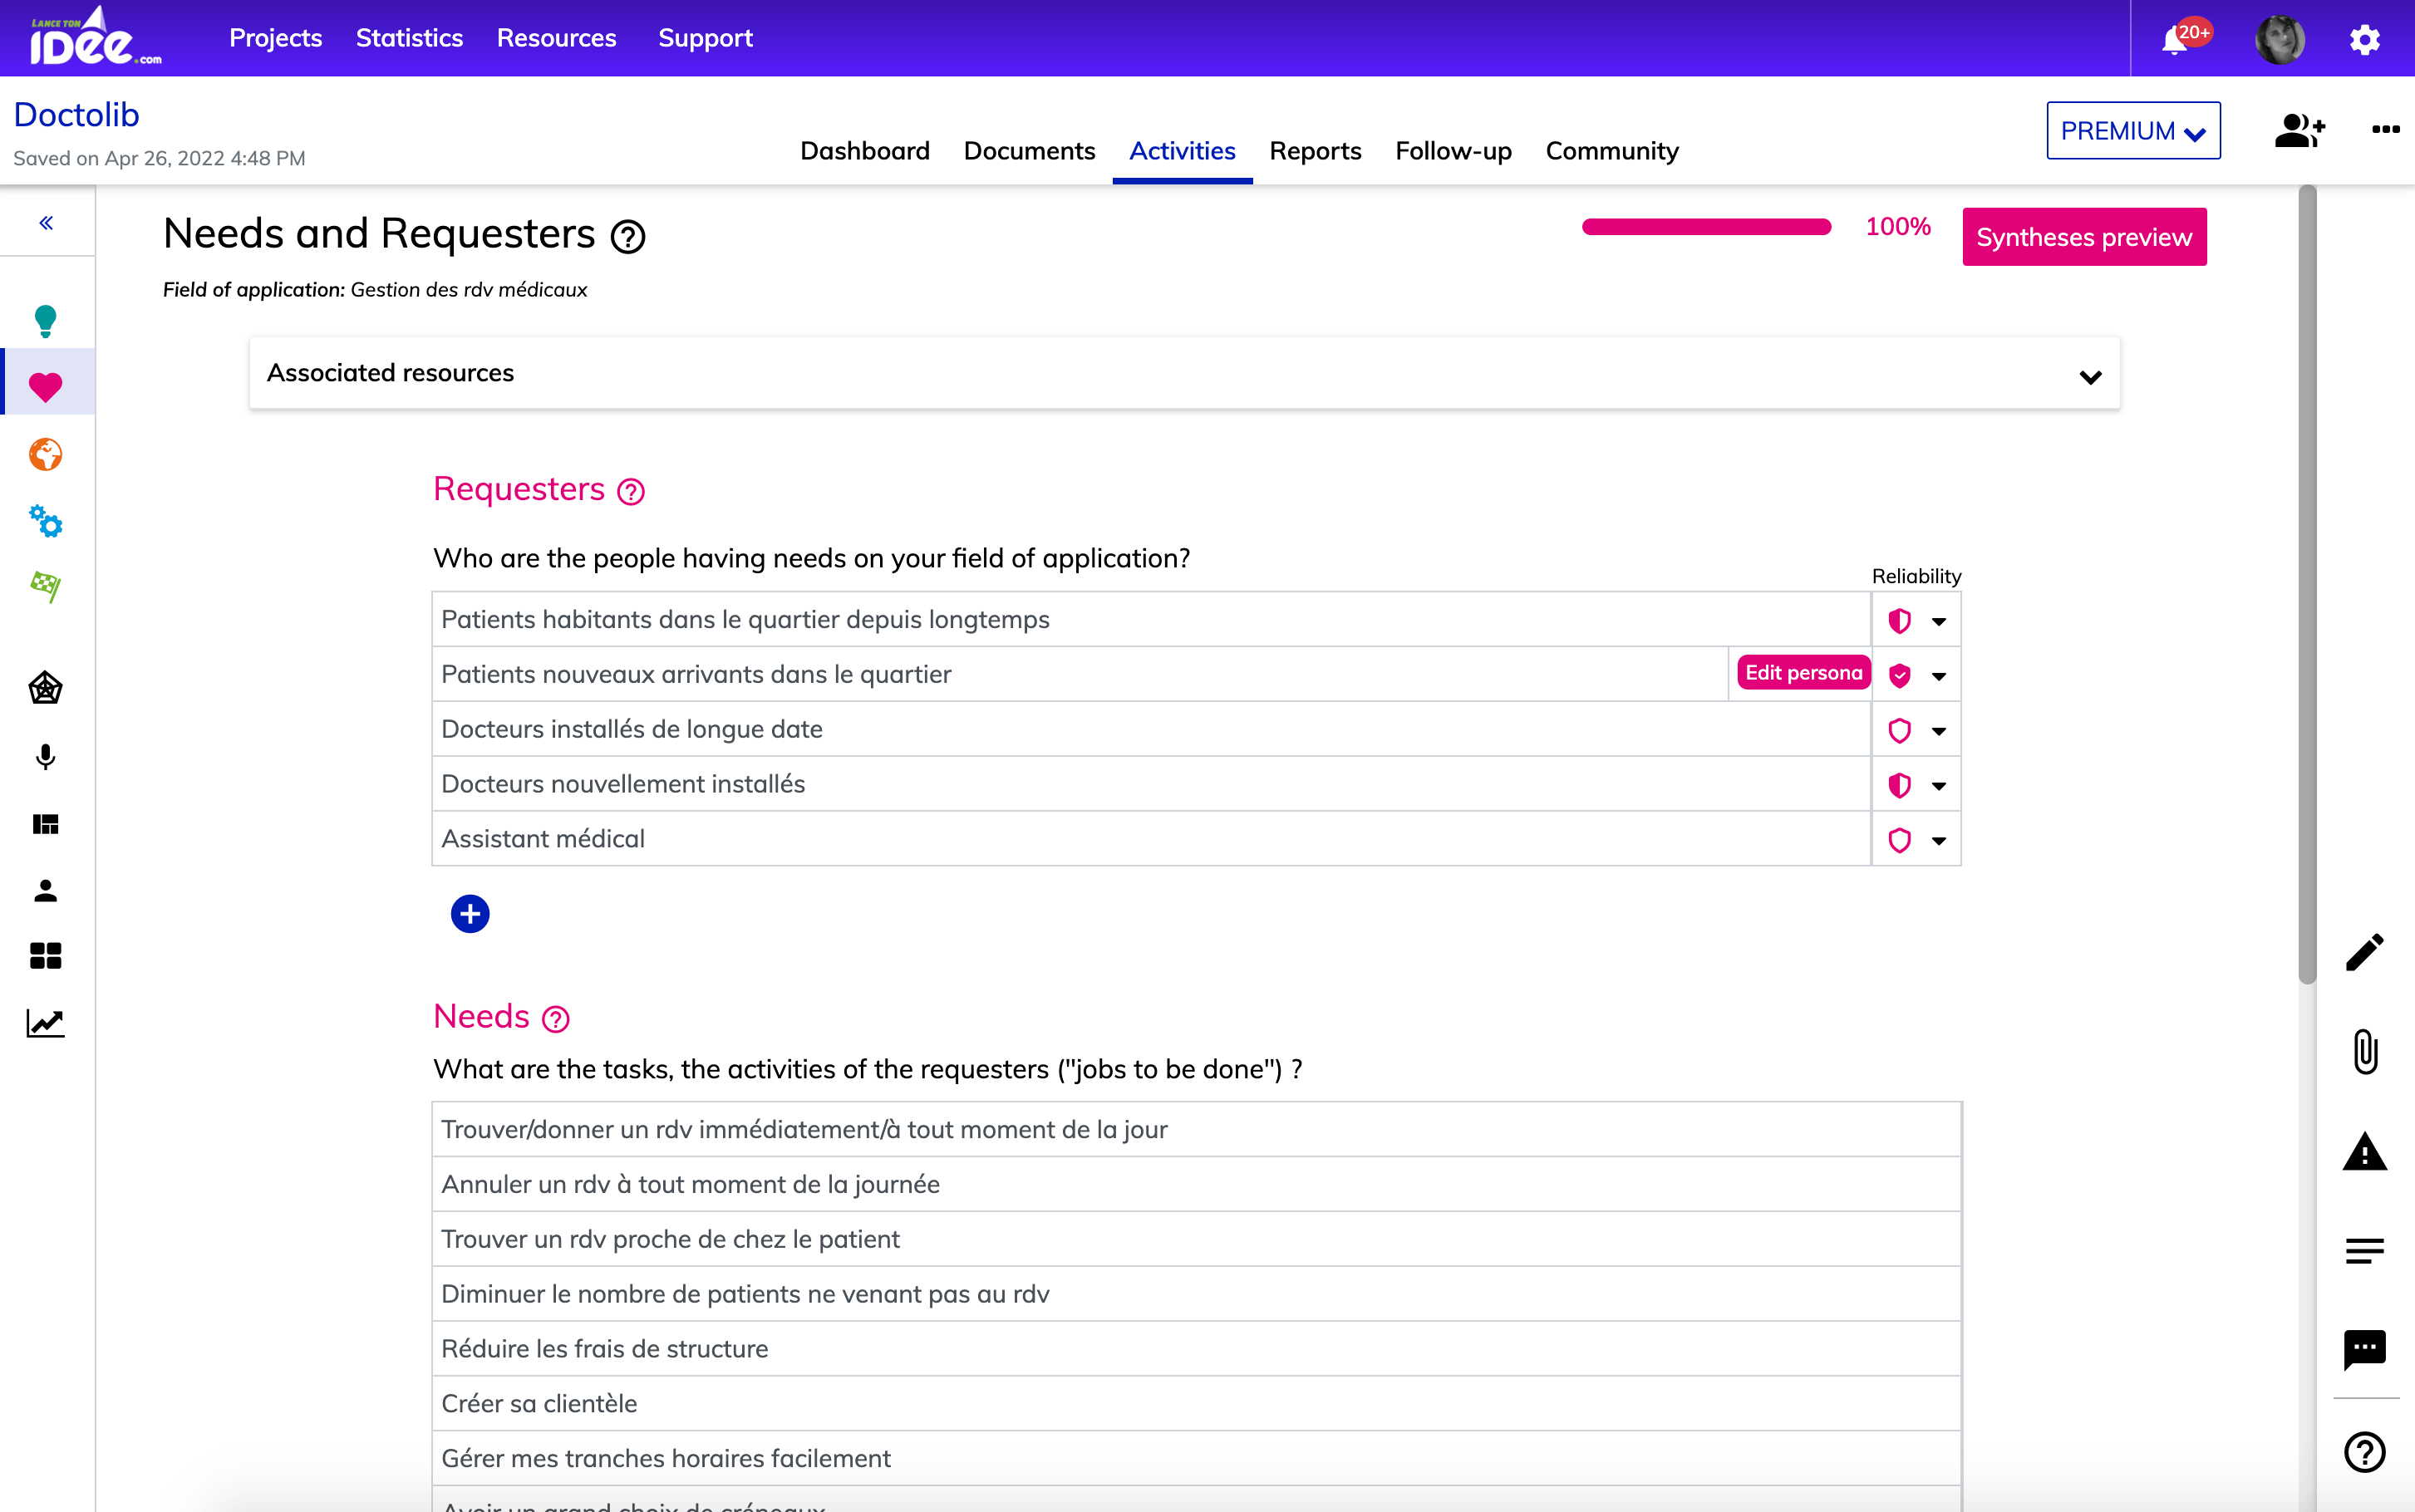Open the spider web chart icon

point(46,688)
